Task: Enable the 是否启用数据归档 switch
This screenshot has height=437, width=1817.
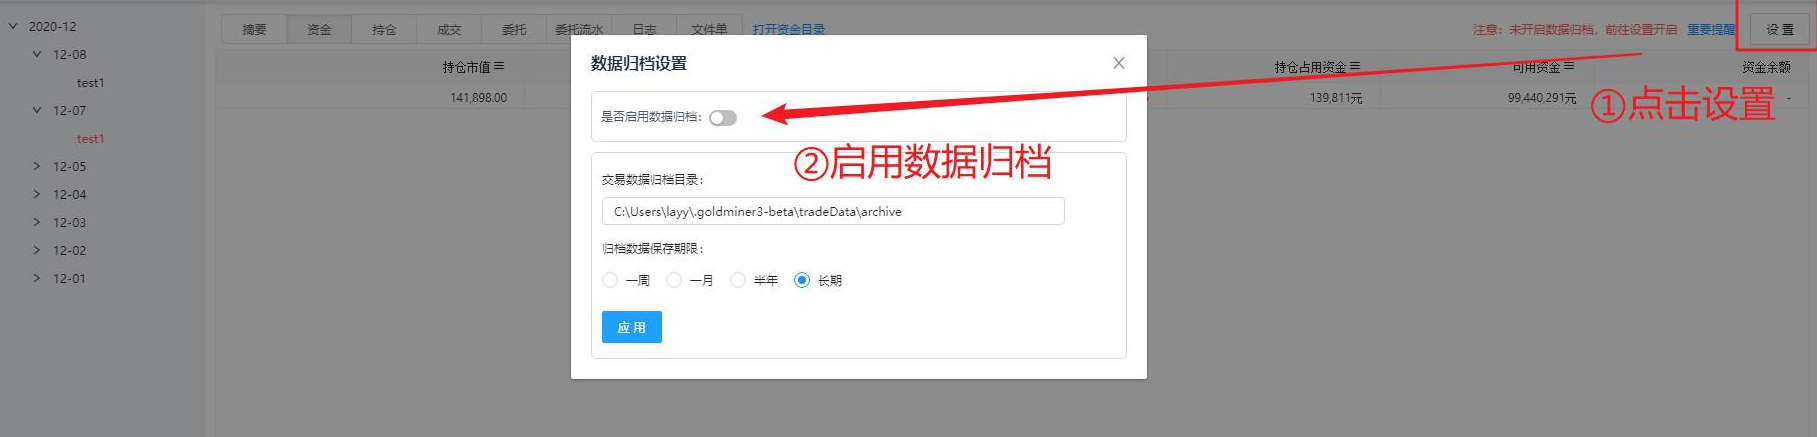Action: [x=722, y=118]
